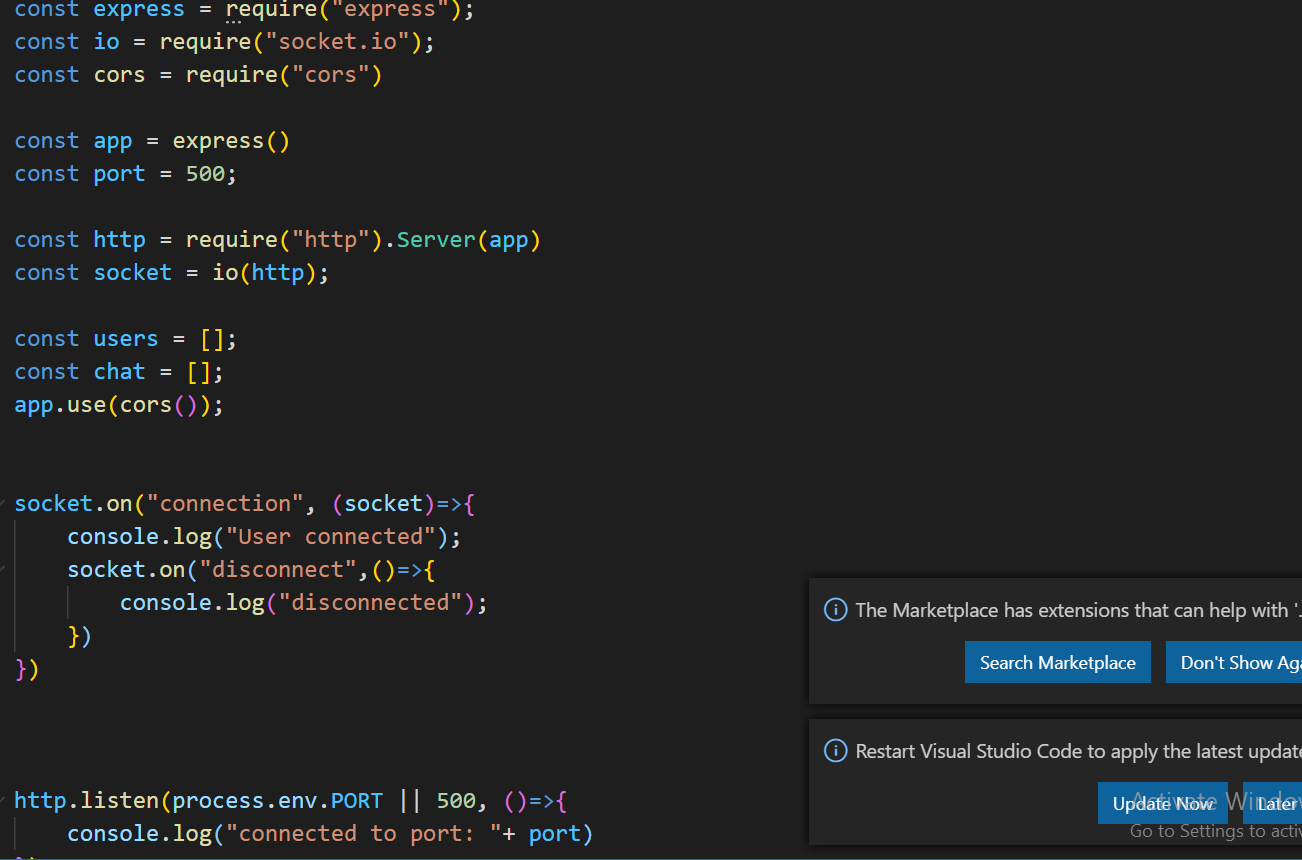Screen dimensions: 1302x860
Task: Click the chat variable declaration
Action: pyautogui.click(x=119, y=372)
